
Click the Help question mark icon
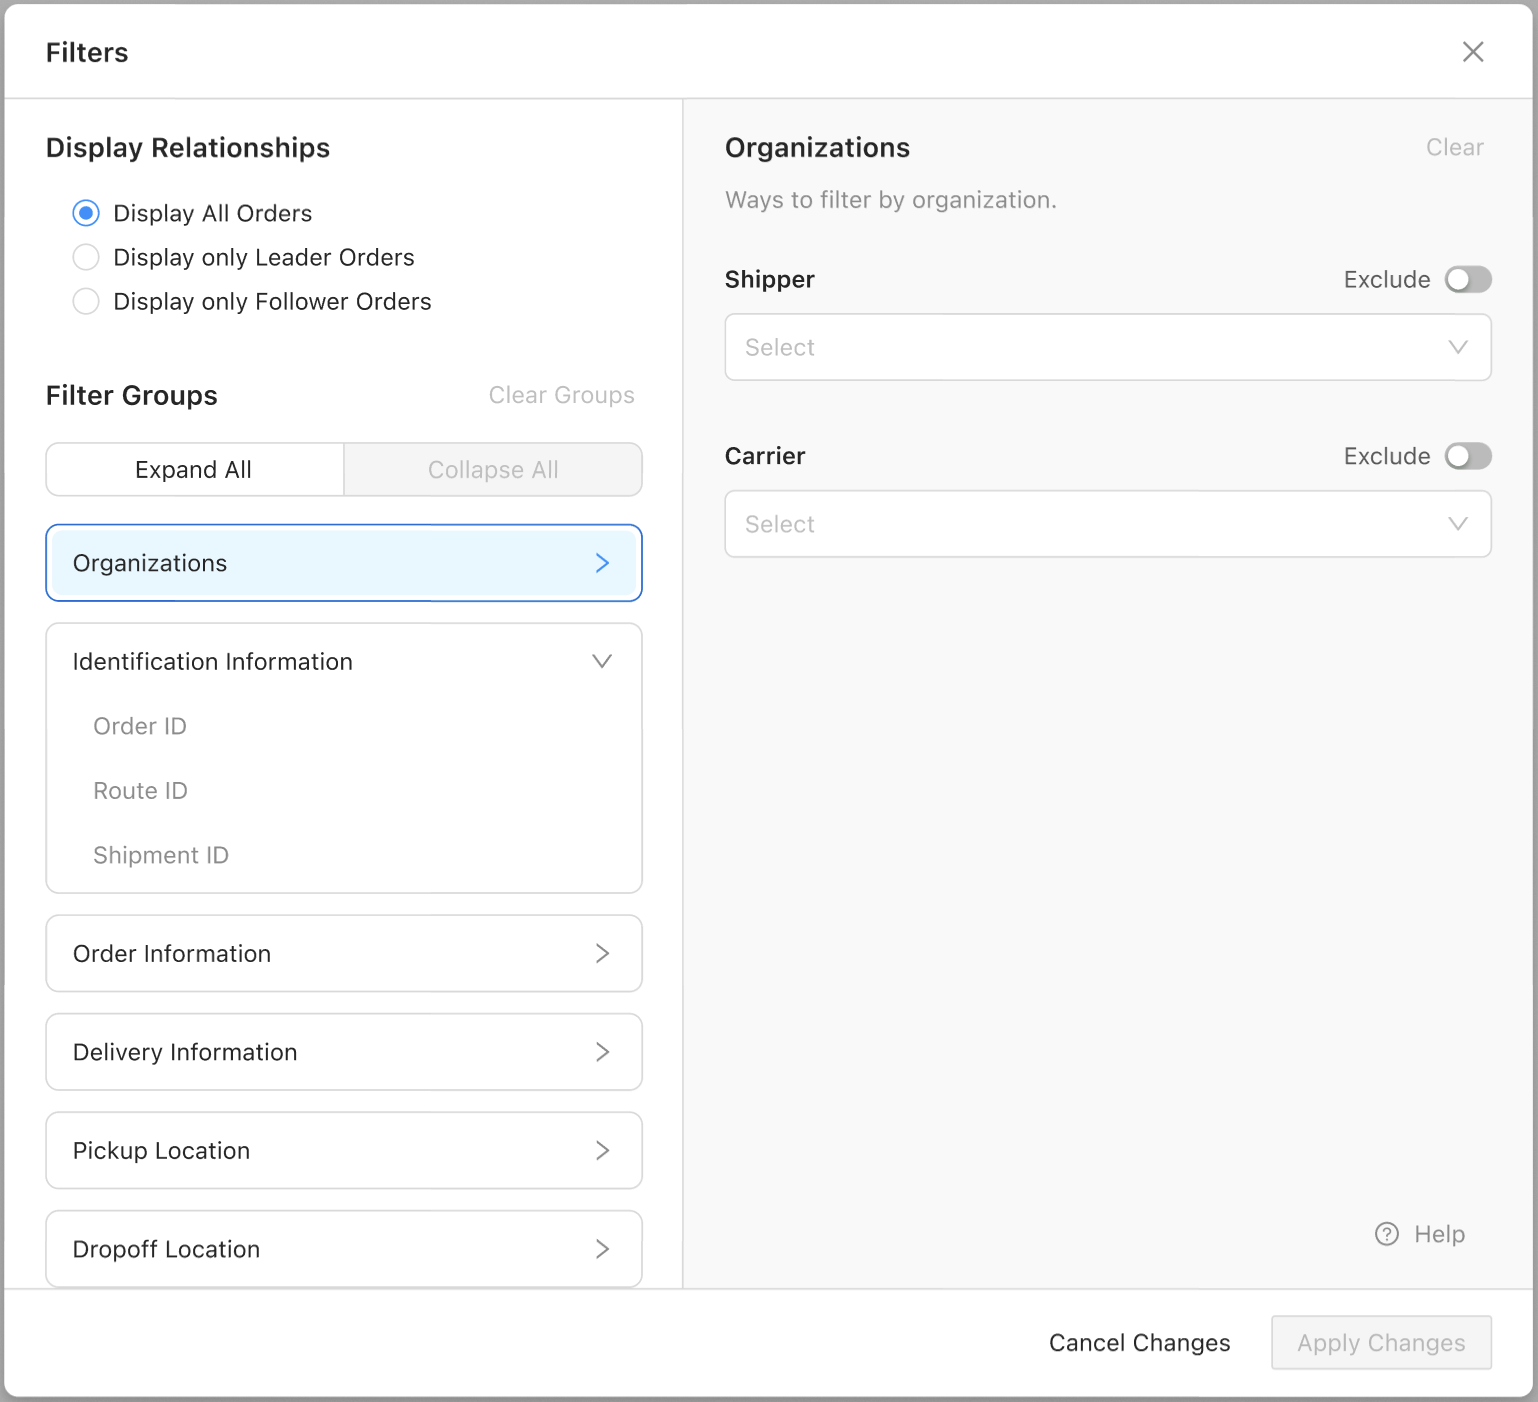coord(1387,1234)
